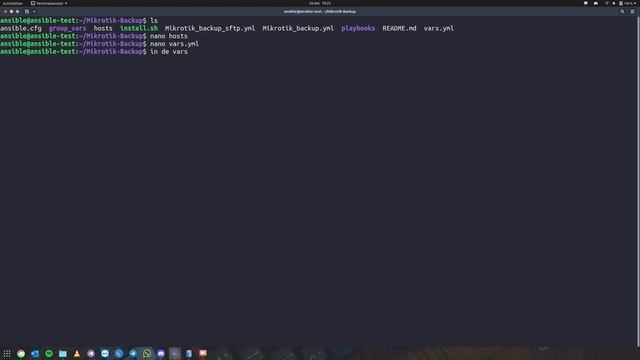The image size is (640, 360).
Task: Click the vars.yml file name in ls output
Action: tap(439, 29)
